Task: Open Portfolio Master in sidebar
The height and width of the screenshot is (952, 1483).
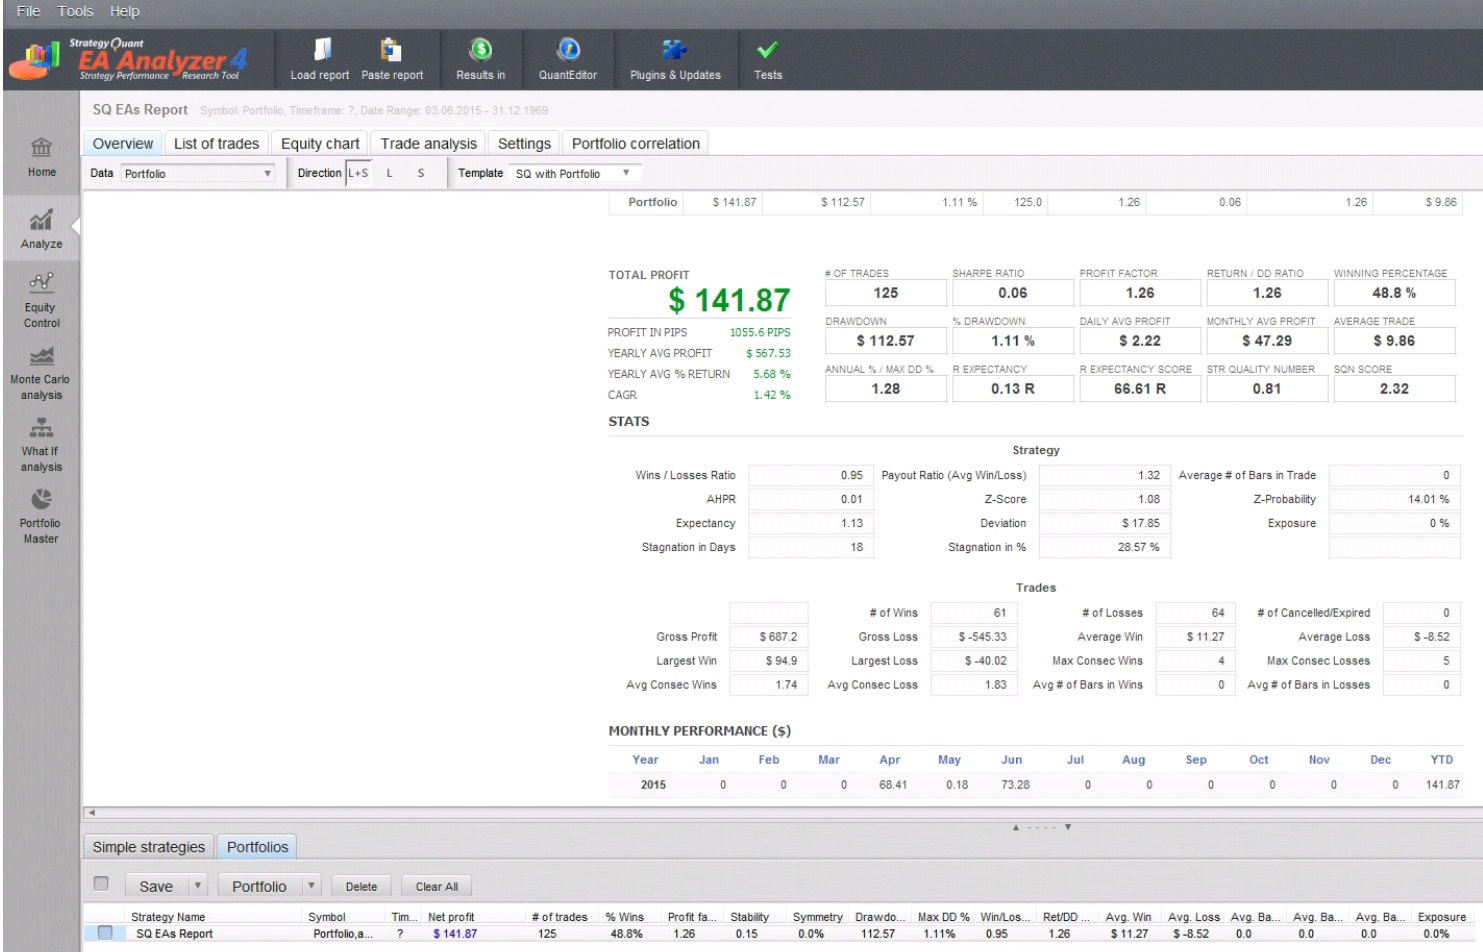Action: (x=41, y=517)
